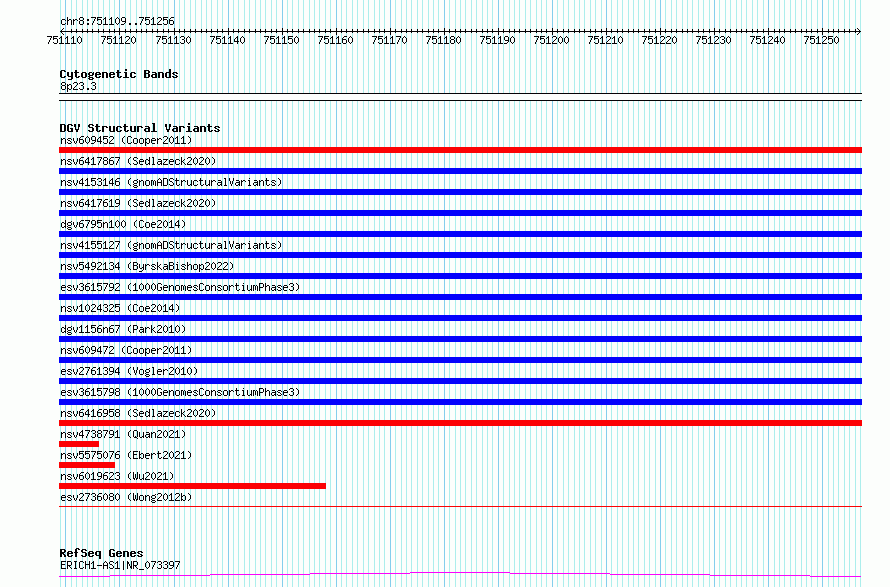Open variant nsv4155127 (gnomADStructuralVariants) label

171,245
